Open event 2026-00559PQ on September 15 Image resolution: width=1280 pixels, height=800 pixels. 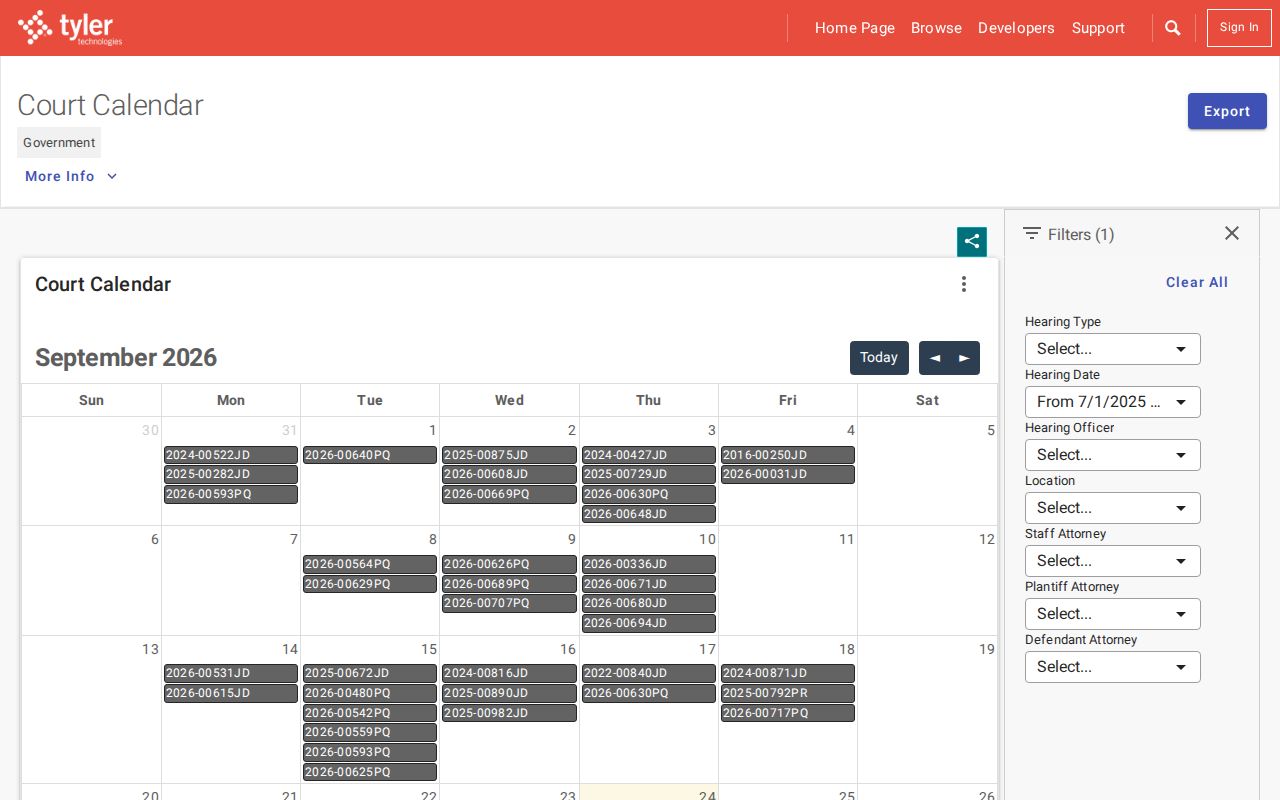370,732
